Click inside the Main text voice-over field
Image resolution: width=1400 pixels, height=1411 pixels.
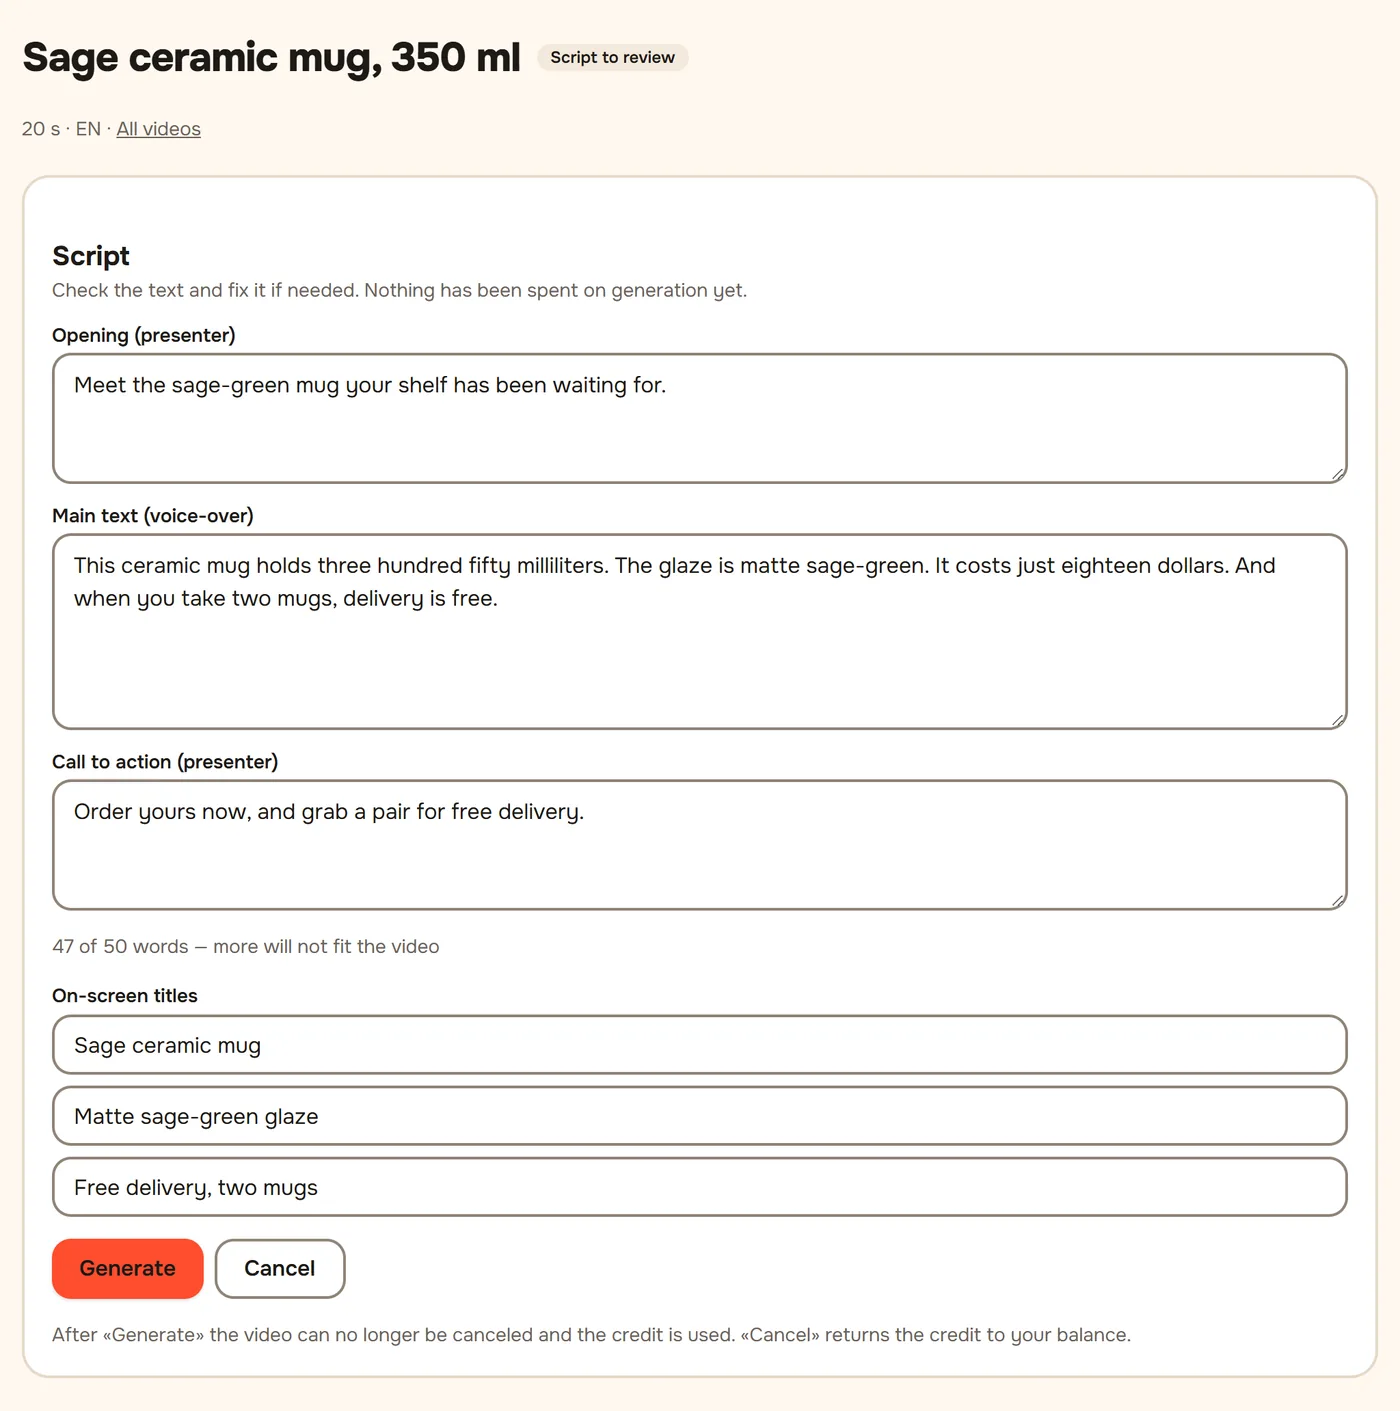click(699, 631)
